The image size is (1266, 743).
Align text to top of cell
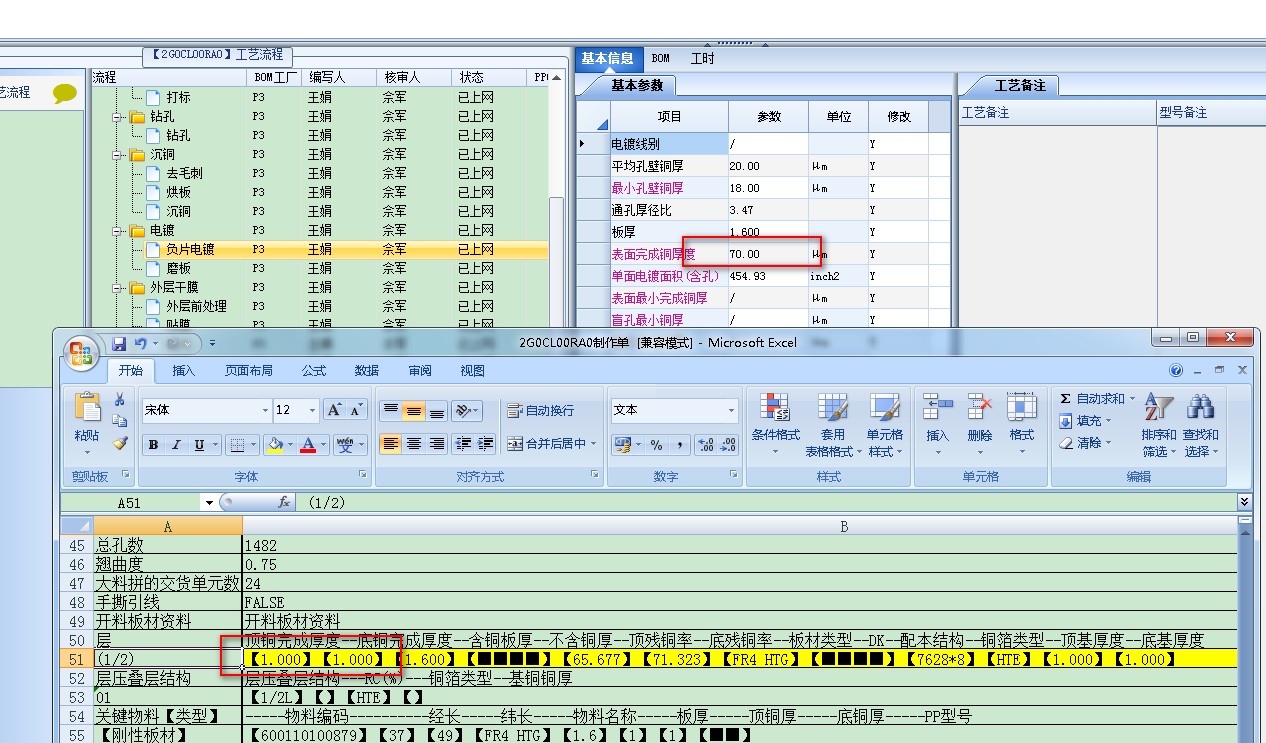tap(391, 410)
